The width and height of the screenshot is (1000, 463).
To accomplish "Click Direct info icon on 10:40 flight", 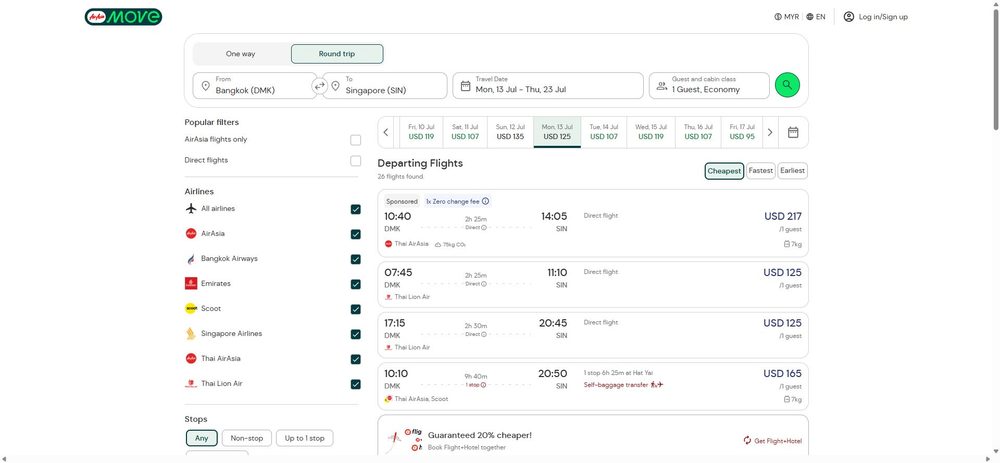I will 483,228.
